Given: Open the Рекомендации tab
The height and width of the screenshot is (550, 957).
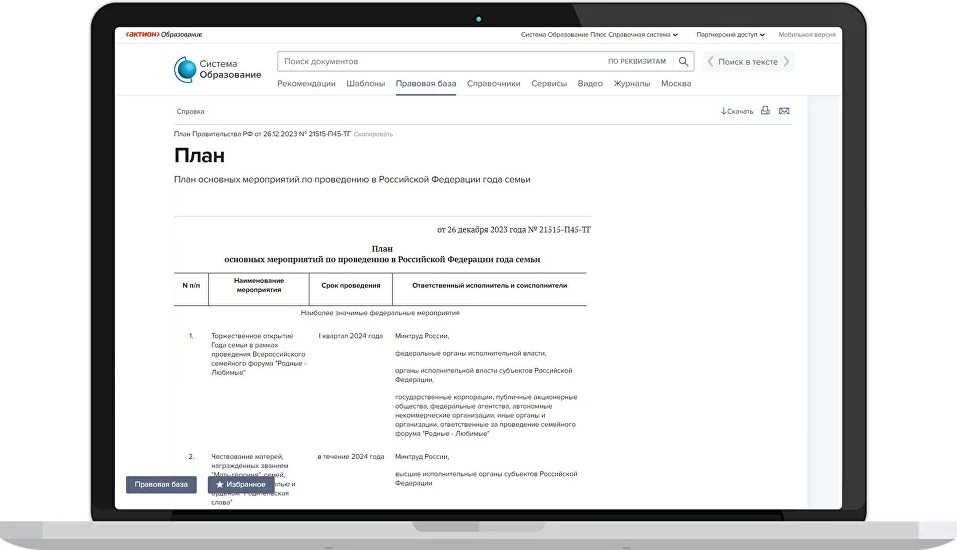Looking at the screenshot, I should (x=306, y=84).
